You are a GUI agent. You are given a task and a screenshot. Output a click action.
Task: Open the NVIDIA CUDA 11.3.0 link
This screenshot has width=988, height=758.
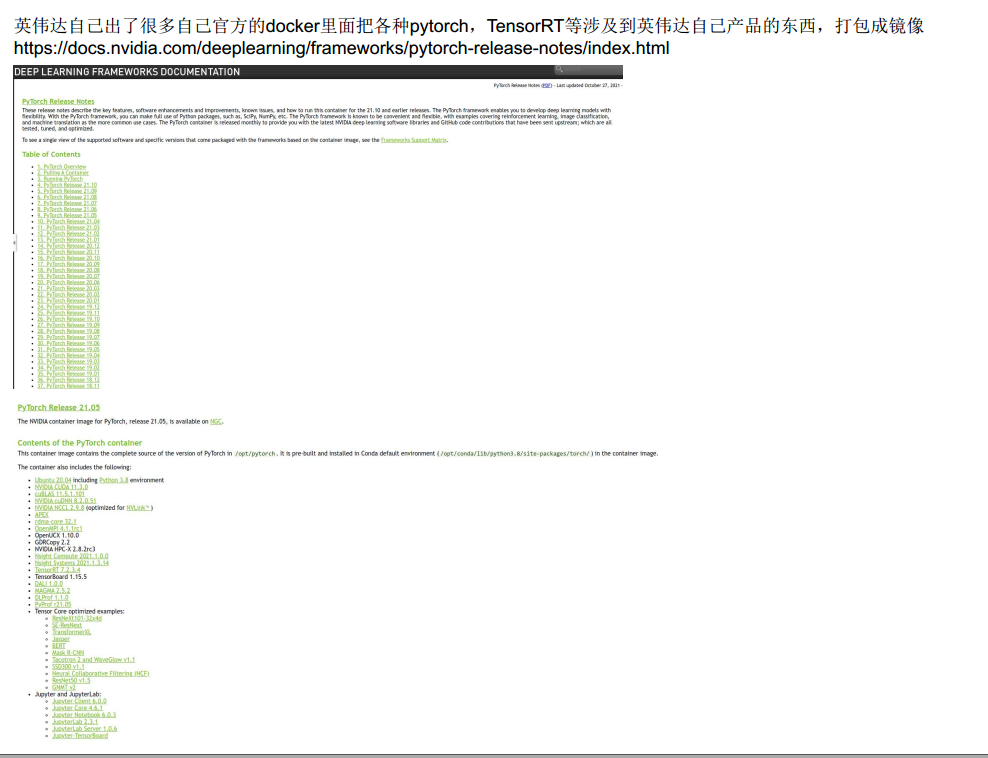pyautogui.click(x=61, y=487)
